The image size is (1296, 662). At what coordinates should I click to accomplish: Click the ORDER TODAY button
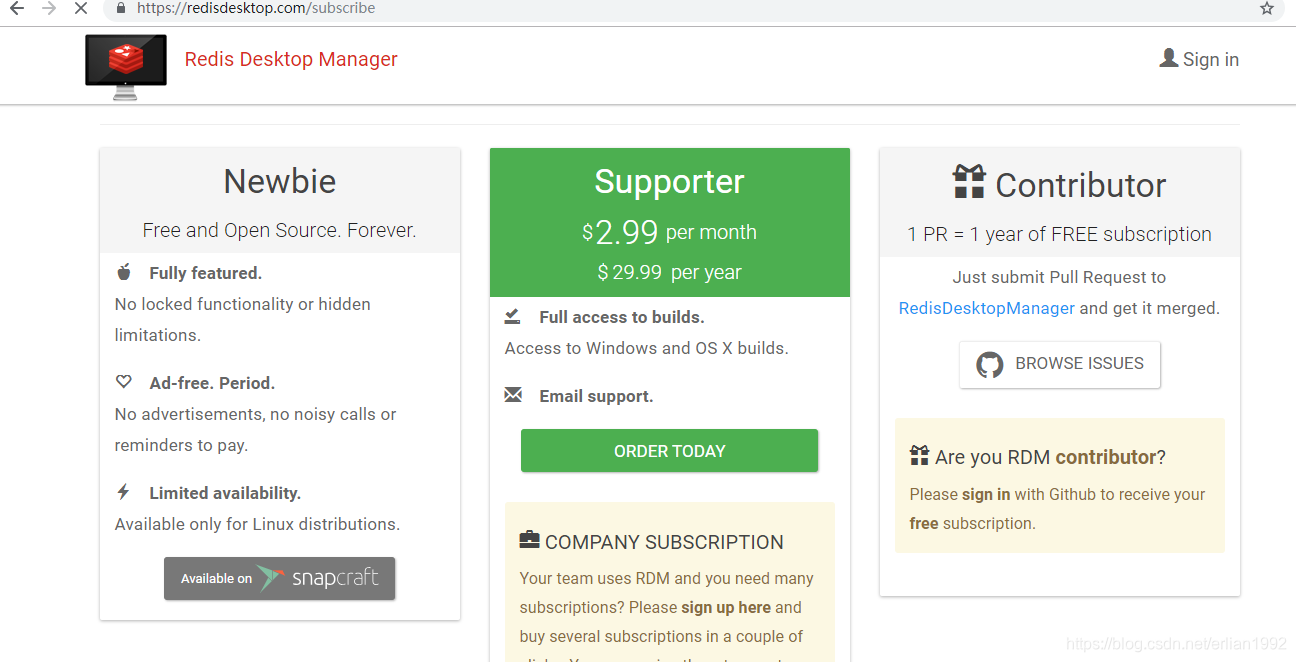(x=669, y=451)
